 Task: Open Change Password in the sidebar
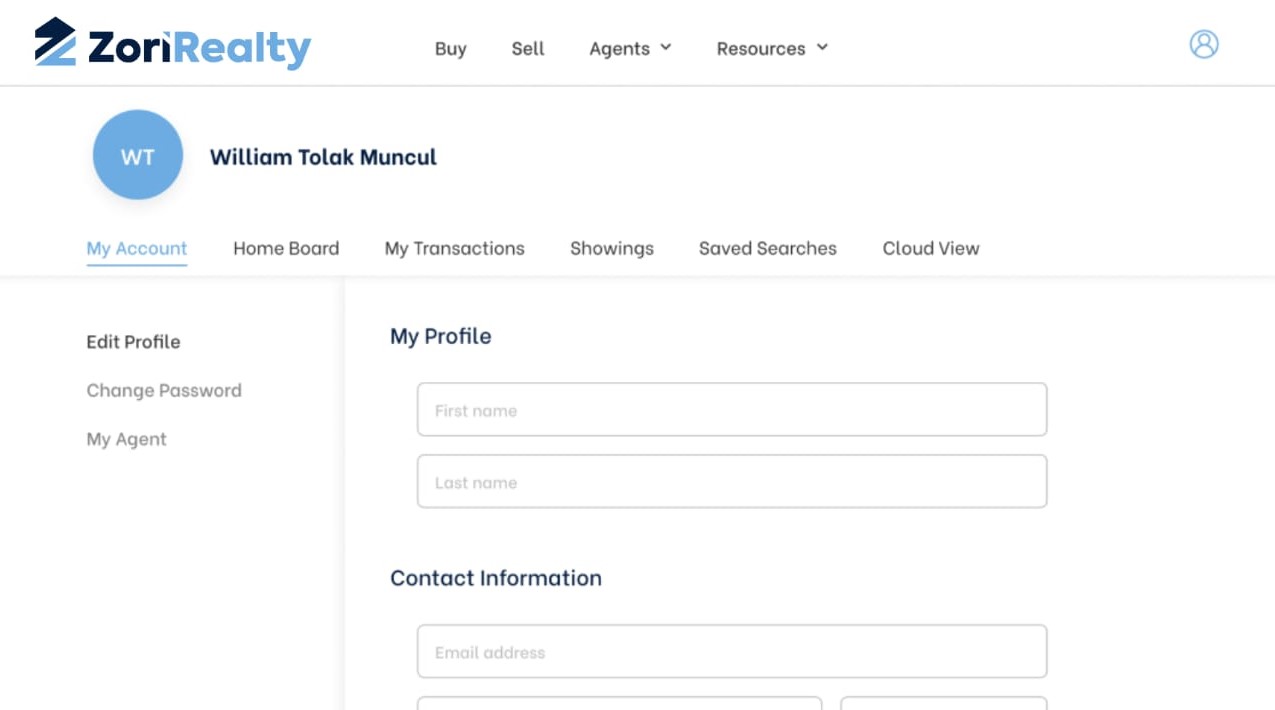(x=164, y=391)
